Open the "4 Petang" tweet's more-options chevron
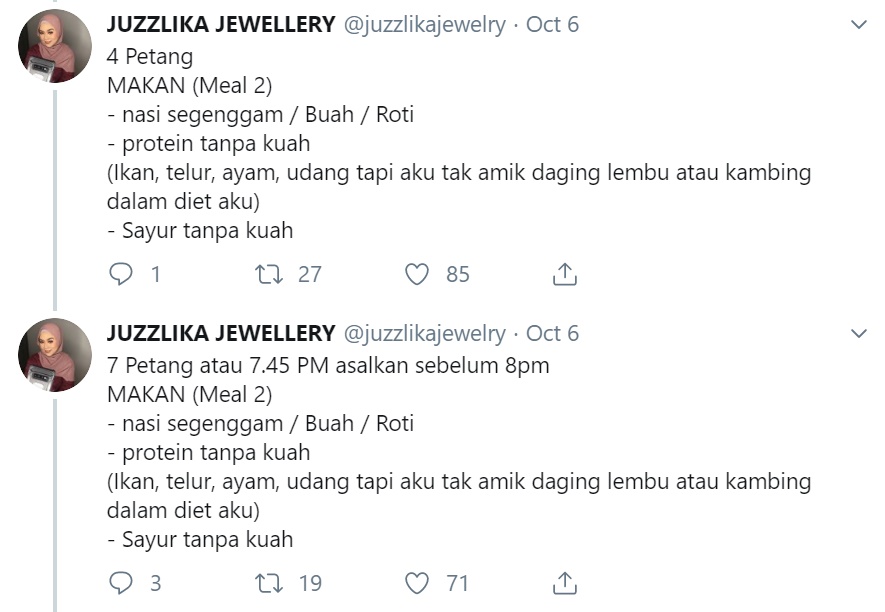The width and height of the screenshot is (885, 612). click(858, 25)
